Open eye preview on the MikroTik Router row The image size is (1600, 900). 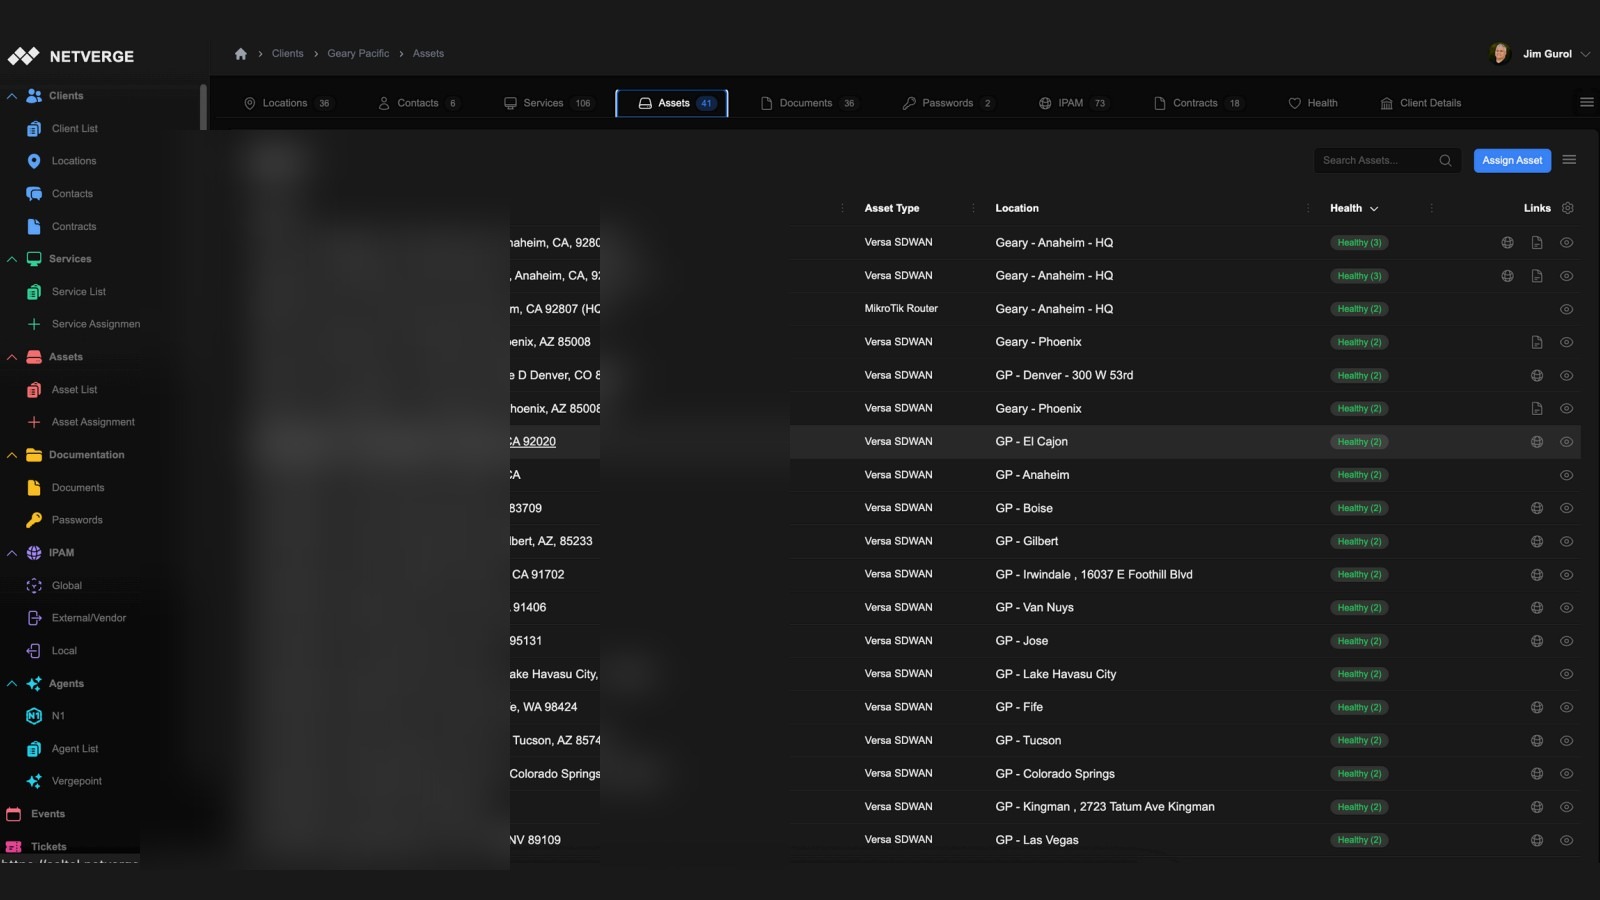point(1566,309)
